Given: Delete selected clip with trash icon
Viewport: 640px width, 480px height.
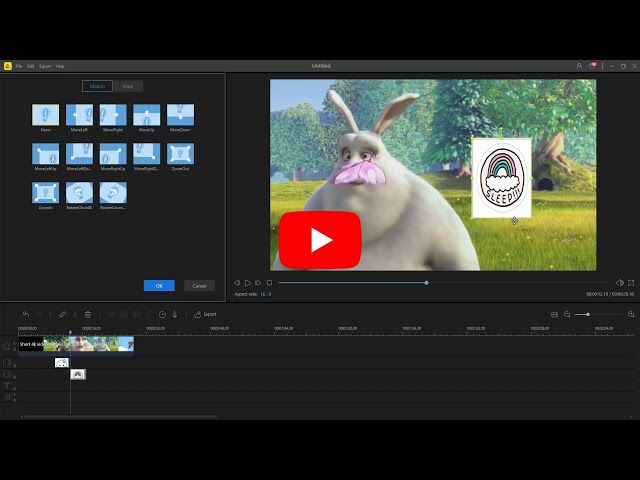Looking at the screenshot, I should [87, 314].
